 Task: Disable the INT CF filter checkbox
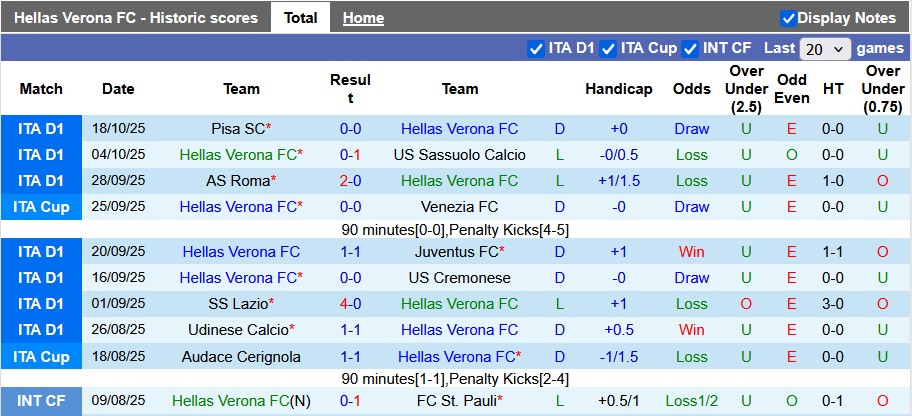click(x=690, y=48)
